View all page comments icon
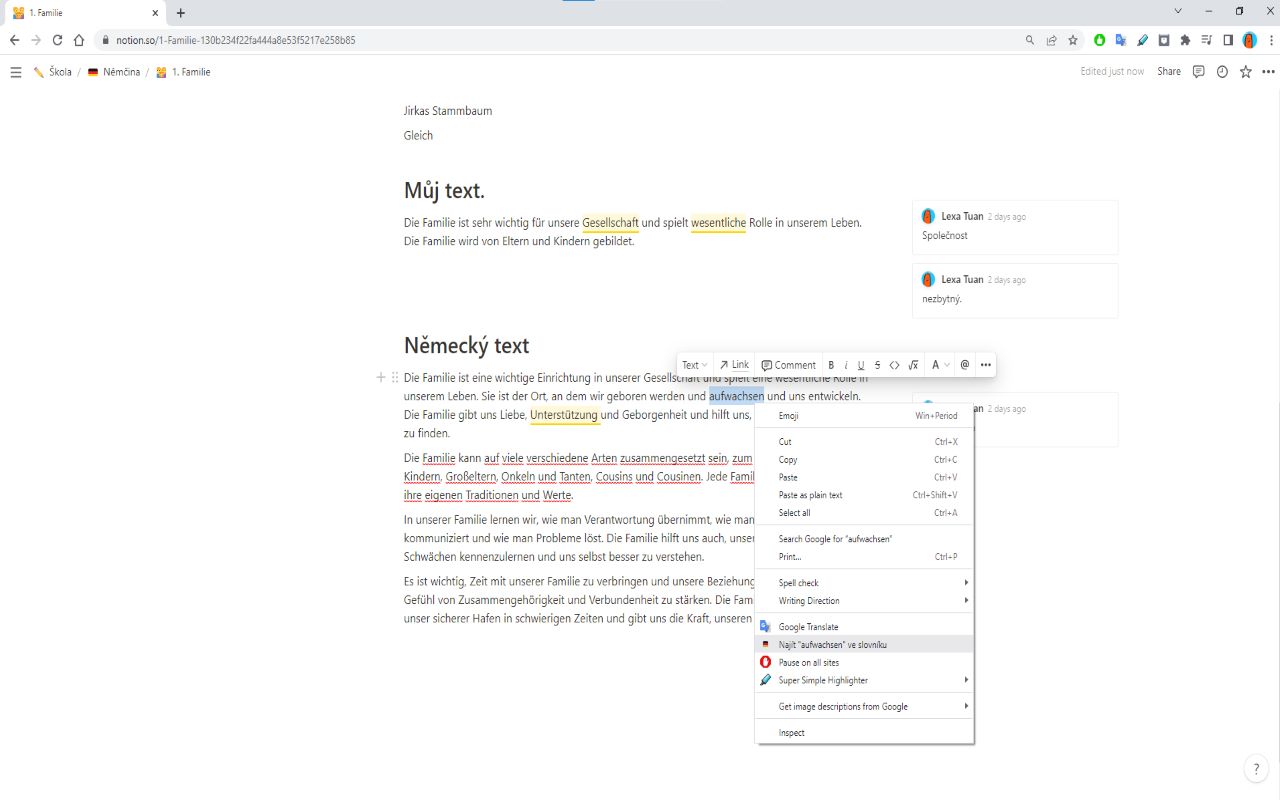The height and width of the screenshot is (800, 1280). [x=1198, y=72]
